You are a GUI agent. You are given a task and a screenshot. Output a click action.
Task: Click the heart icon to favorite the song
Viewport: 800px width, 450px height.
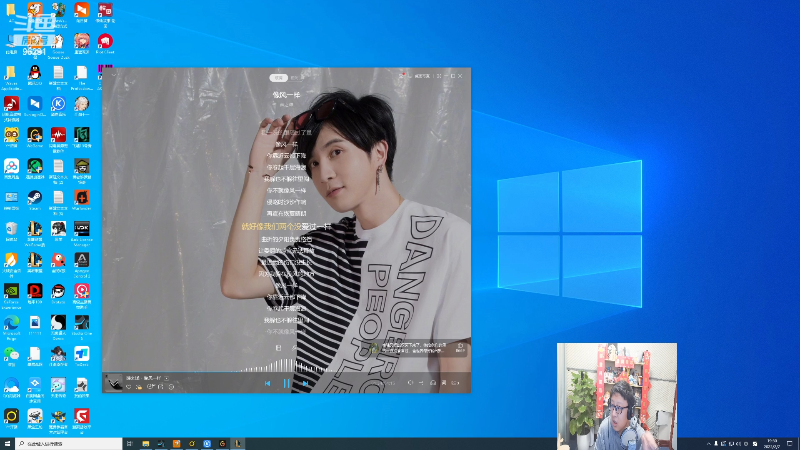[129, 387]
